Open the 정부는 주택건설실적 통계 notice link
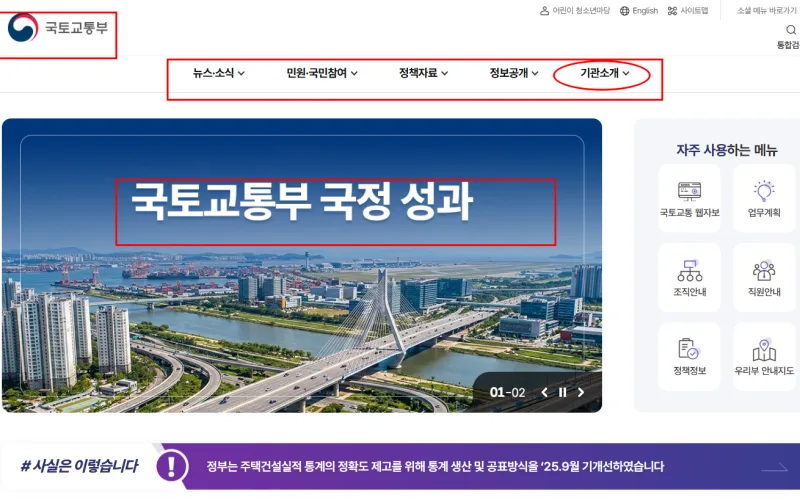The image size is (800, 500). click(x=435, y=466)
